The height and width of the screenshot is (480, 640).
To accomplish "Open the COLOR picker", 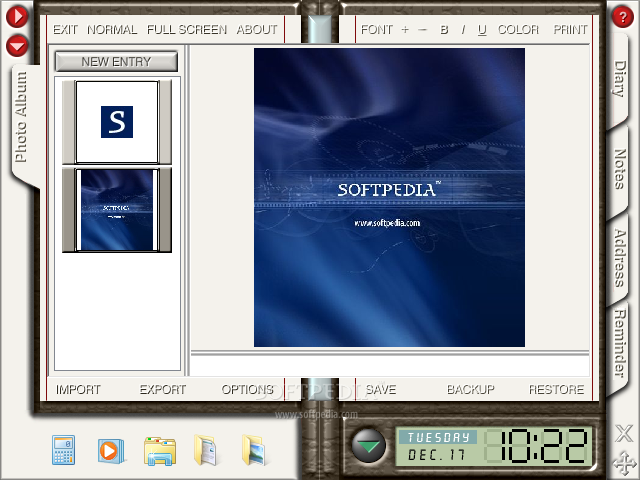I will click(518, 29).
